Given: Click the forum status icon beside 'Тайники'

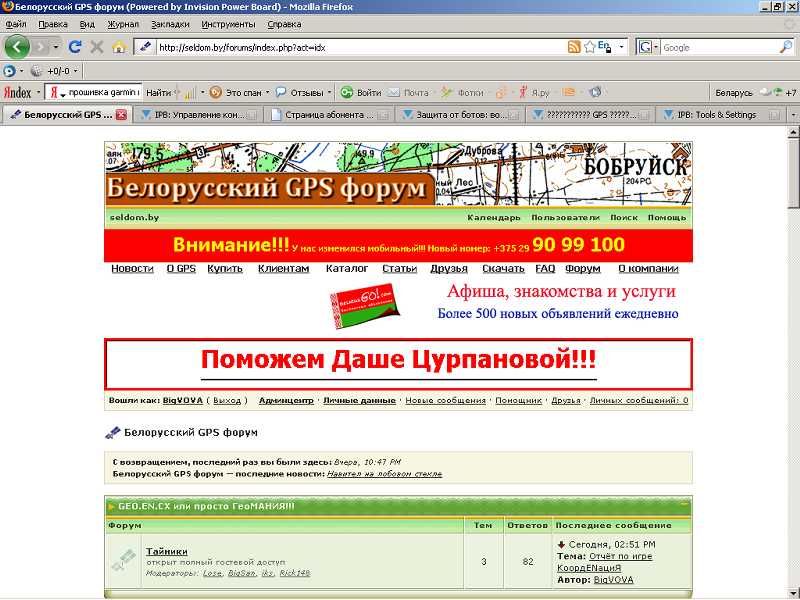Looking at the screenshot, I should click(x=124, y=560).
